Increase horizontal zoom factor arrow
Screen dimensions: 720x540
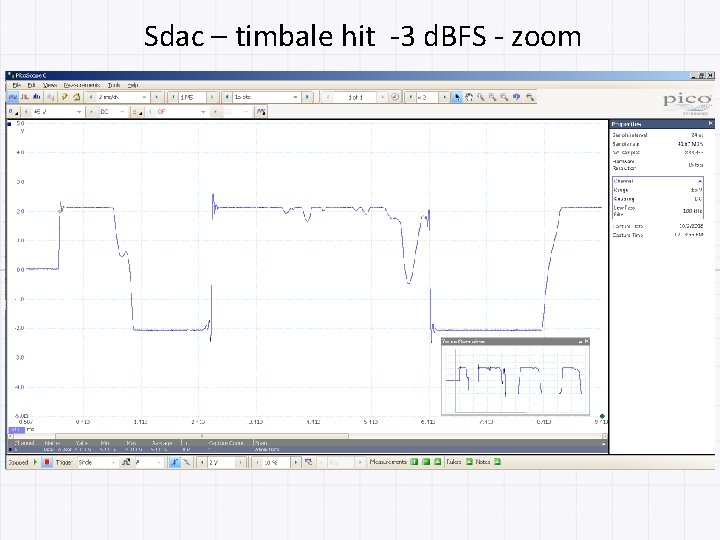[444, 97]
